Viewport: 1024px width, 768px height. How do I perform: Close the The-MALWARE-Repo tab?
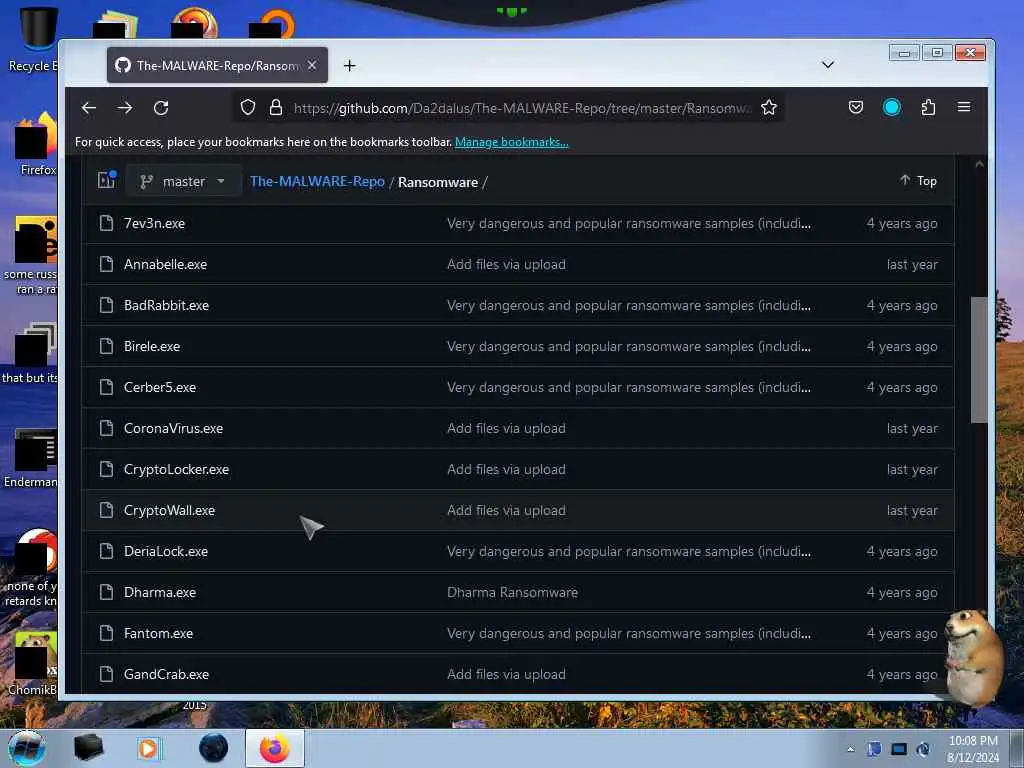point(312,65)
